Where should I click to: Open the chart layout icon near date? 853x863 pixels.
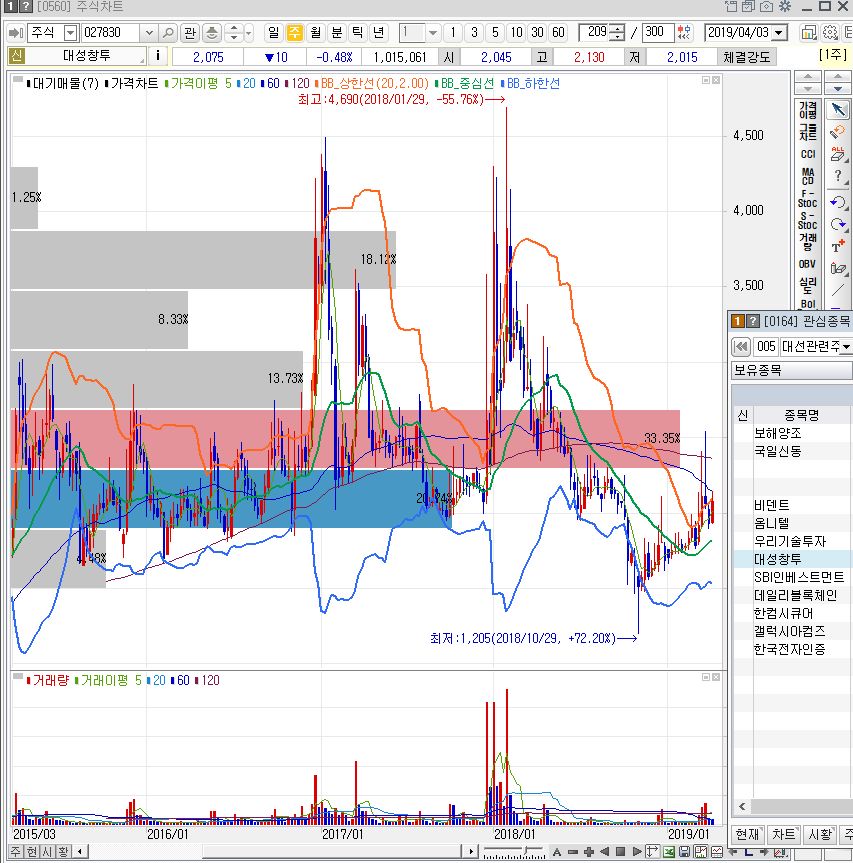pos(808,32)
